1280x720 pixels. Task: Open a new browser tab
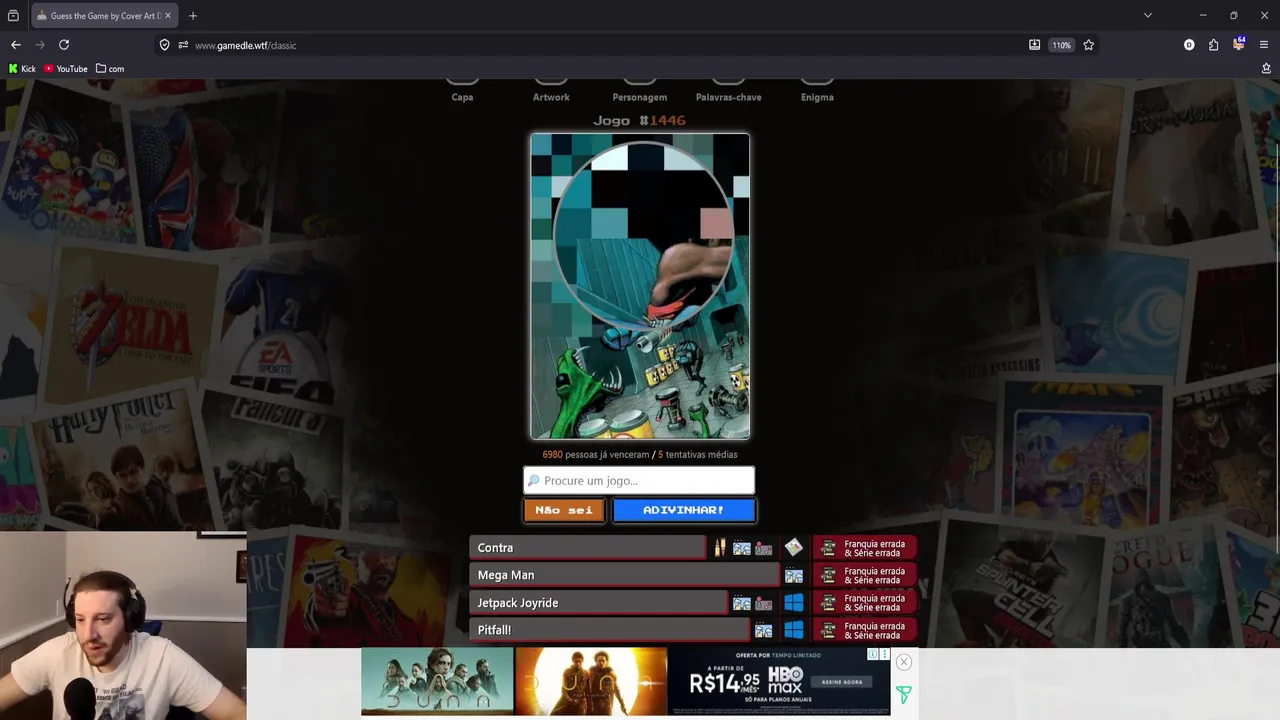(193, 16)
